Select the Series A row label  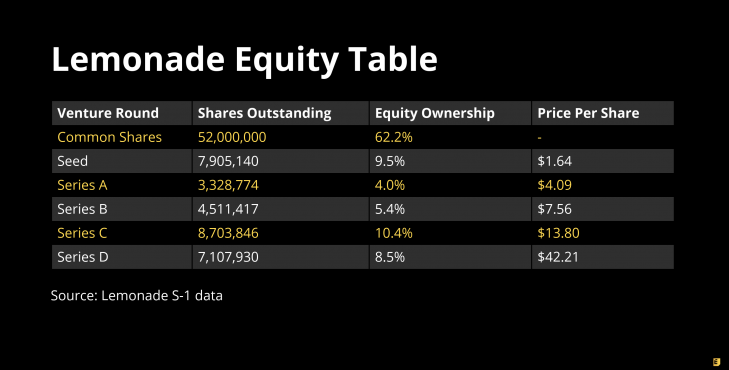pos(82,185)
